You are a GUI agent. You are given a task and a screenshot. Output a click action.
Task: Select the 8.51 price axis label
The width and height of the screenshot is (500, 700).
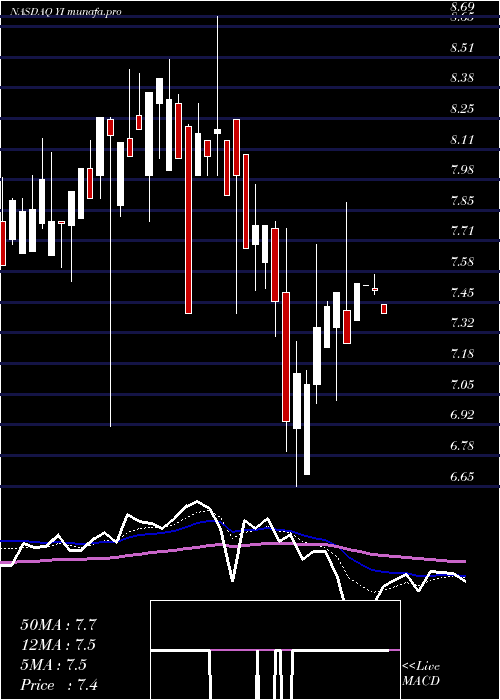[462, 48]
